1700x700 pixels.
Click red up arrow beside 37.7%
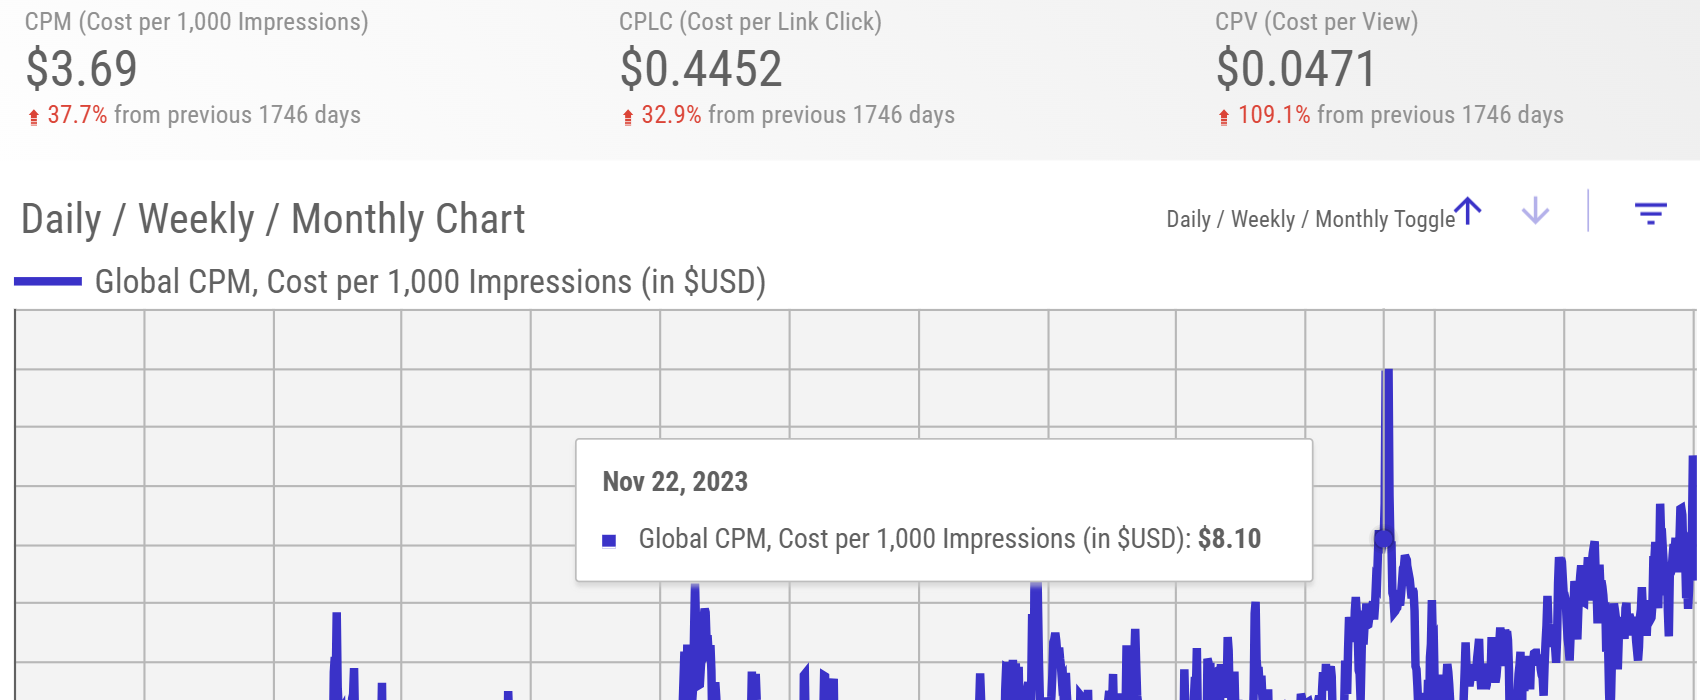(34, 117)
